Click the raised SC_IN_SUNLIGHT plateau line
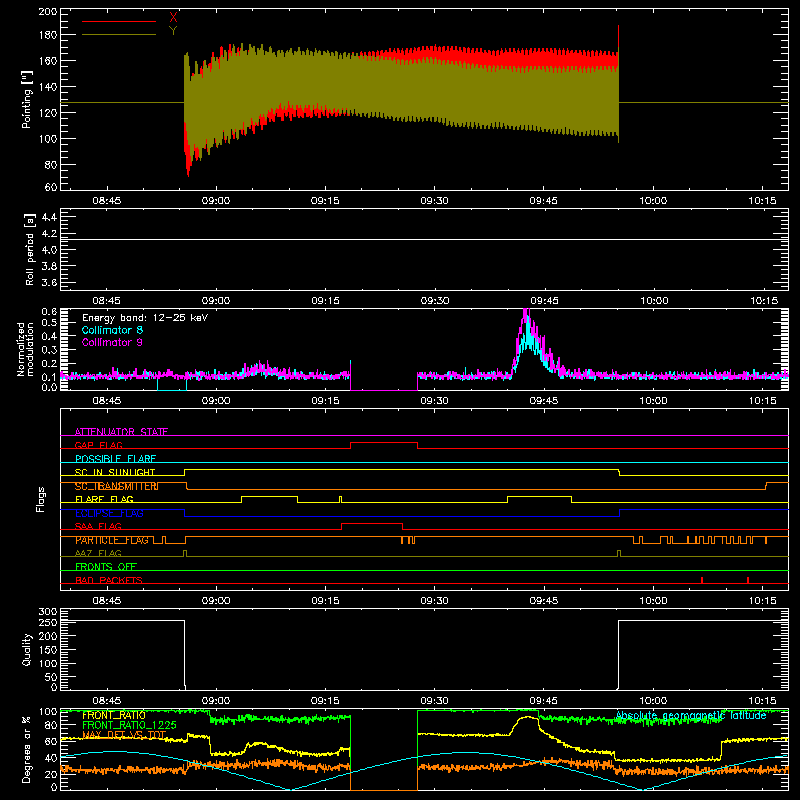Screen dimensions: 800x800 pyautogui.click(x=402, y=469)
